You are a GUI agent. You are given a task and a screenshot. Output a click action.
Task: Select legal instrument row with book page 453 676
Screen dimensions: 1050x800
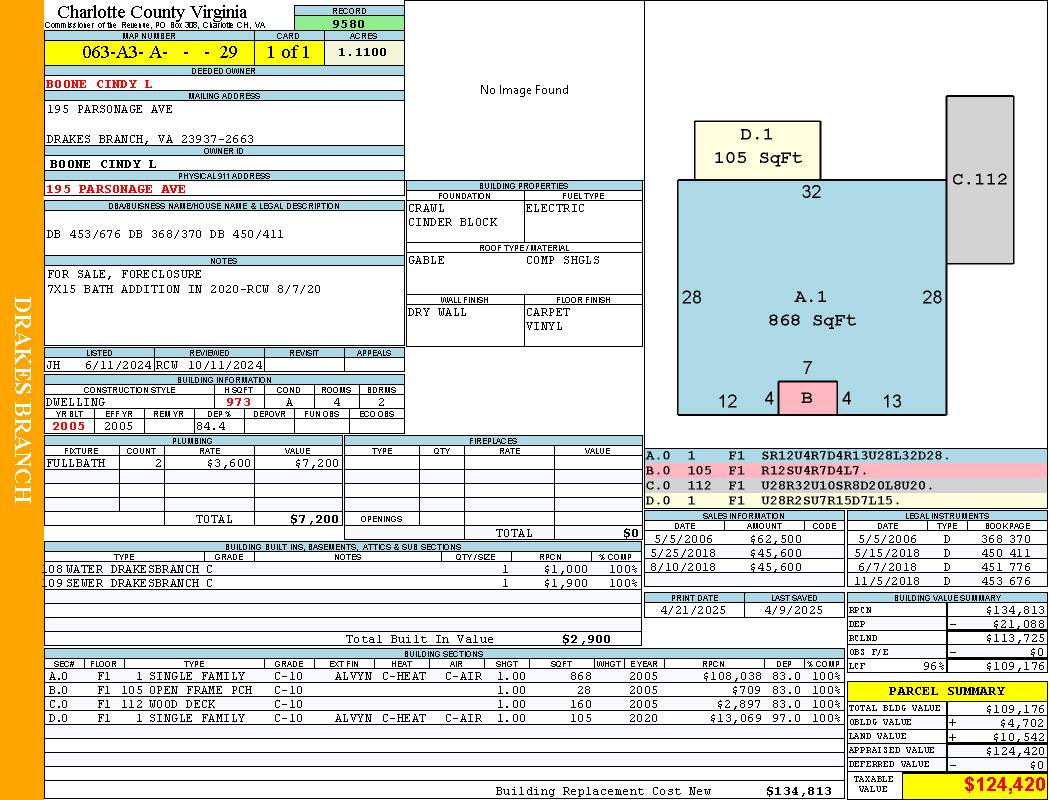click(946, 581)
